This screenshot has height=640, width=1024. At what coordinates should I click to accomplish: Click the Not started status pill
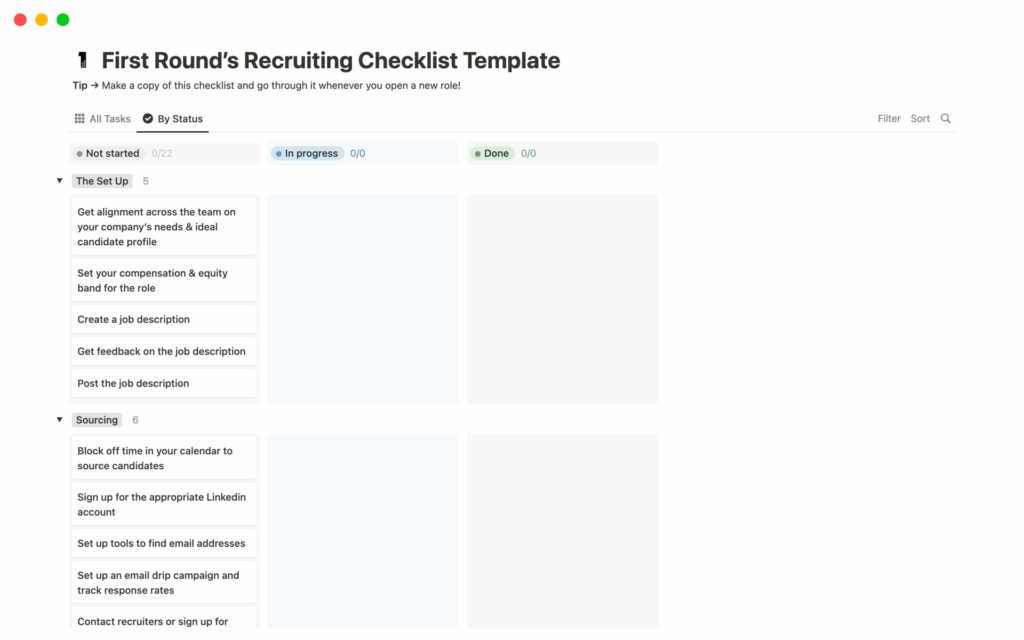[108, 153]
